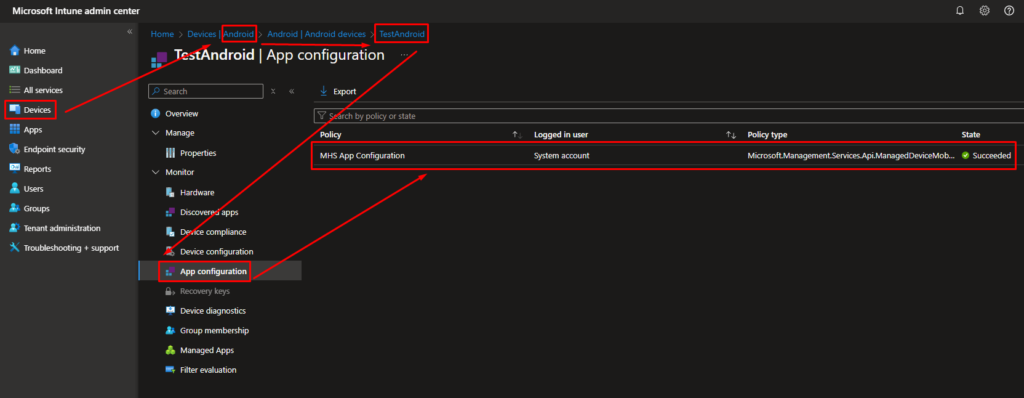Open the ellipsis menu beside page title

tap(404, 55)
